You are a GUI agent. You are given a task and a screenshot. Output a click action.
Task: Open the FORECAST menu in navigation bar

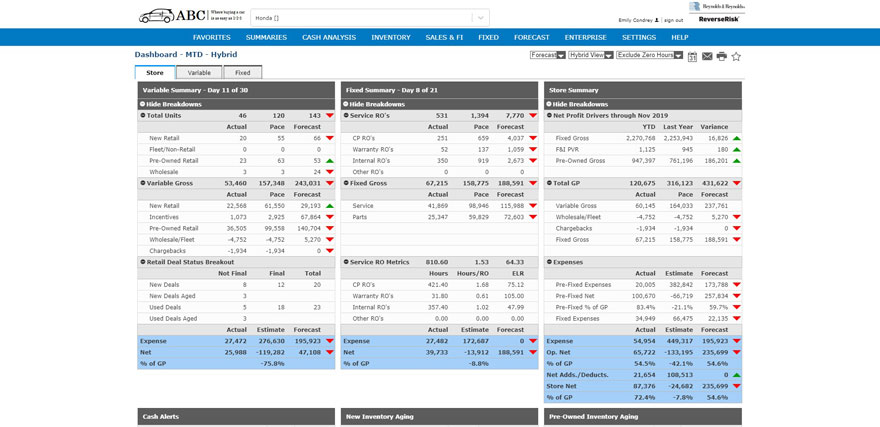pyautogui.click(x=531, y=38)
